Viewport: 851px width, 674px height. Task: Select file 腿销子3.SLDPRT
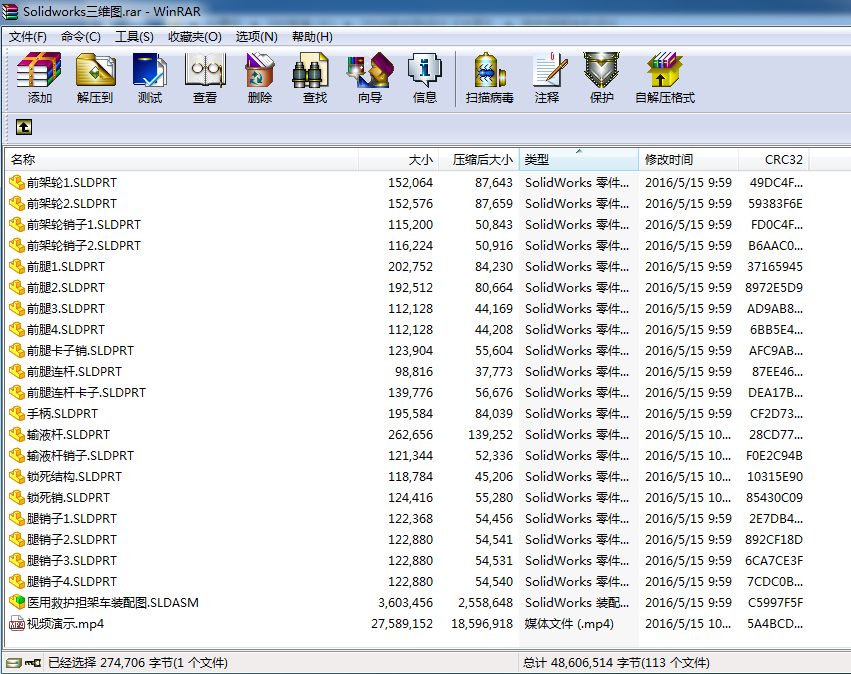click(72, 561)
